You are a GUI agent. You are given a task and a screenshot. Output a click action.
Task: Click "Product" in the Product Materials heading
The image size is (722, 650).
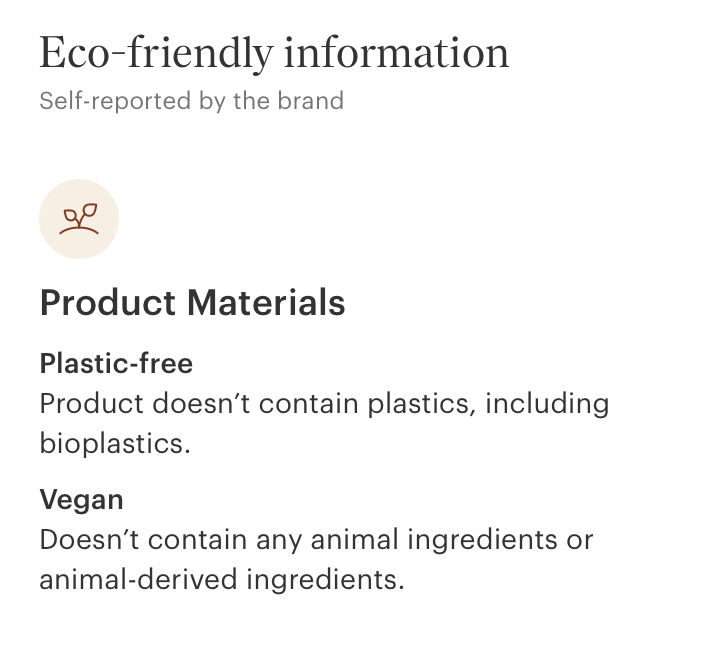click(109, 303)
